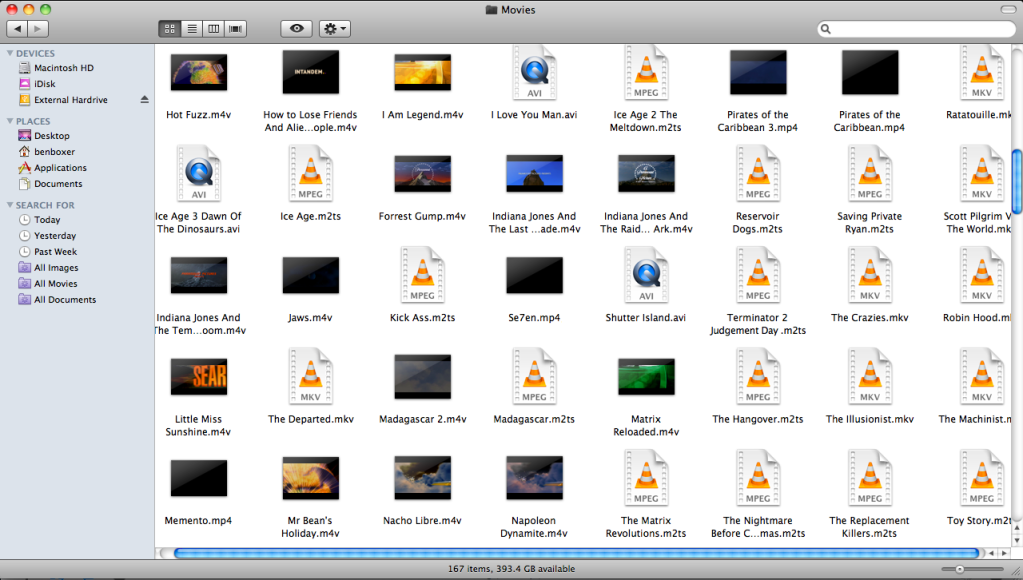Viewport: 1023px width, 580px height.
Task: Switch to column view mode
Action: (213, 29)
